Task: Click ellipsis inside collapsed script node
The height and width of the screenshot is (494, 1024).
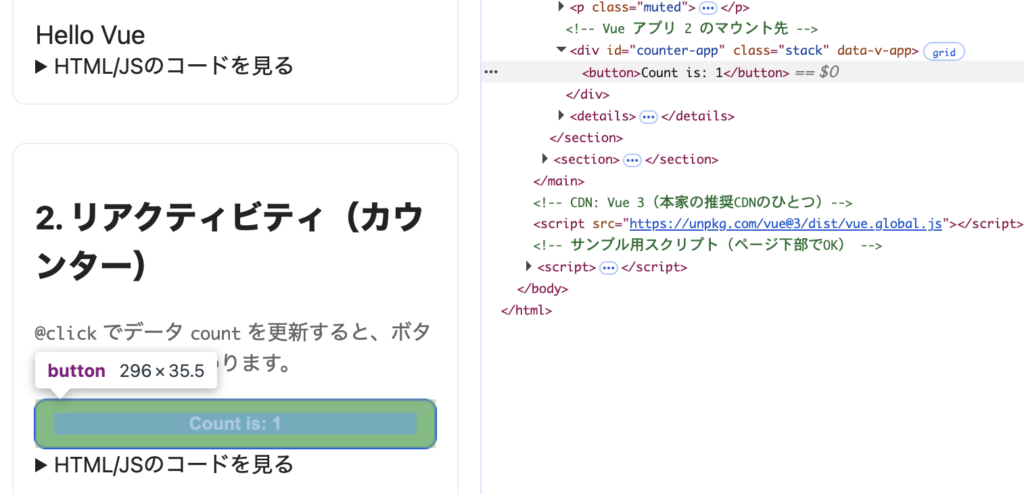Action: pos(608,267)
